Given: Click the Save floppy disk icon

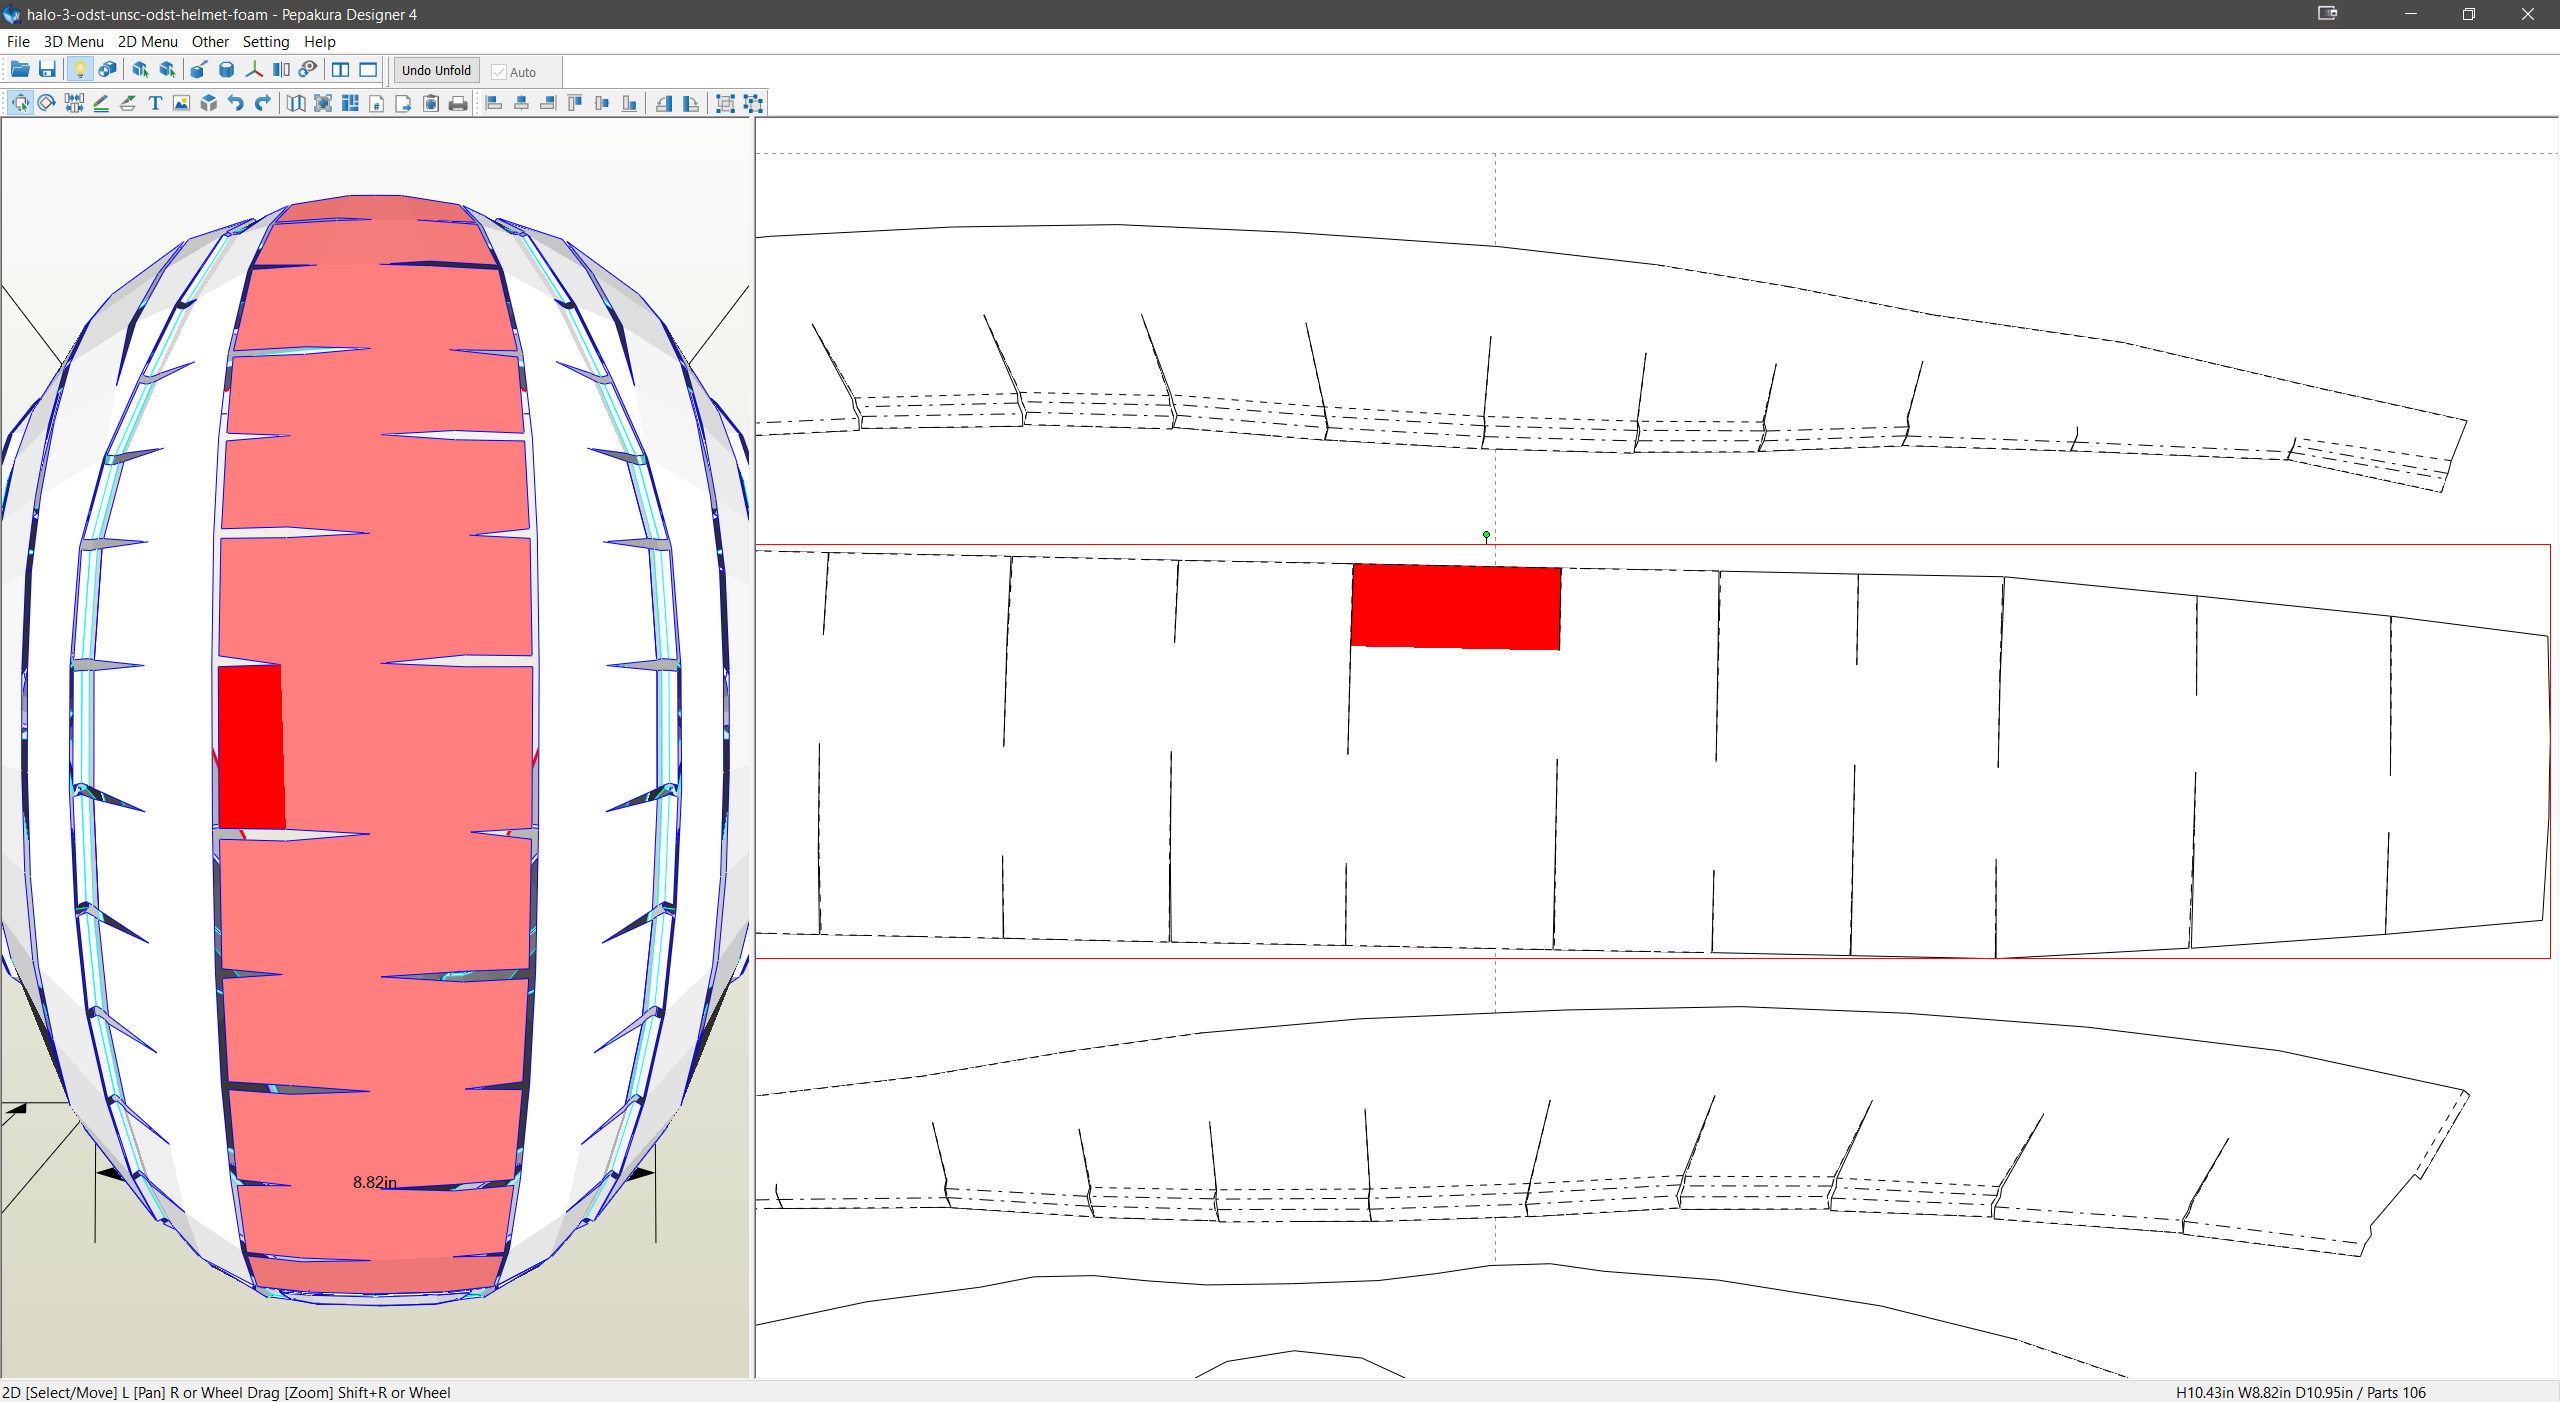Looking at the screenshot, I should point(47,70).
